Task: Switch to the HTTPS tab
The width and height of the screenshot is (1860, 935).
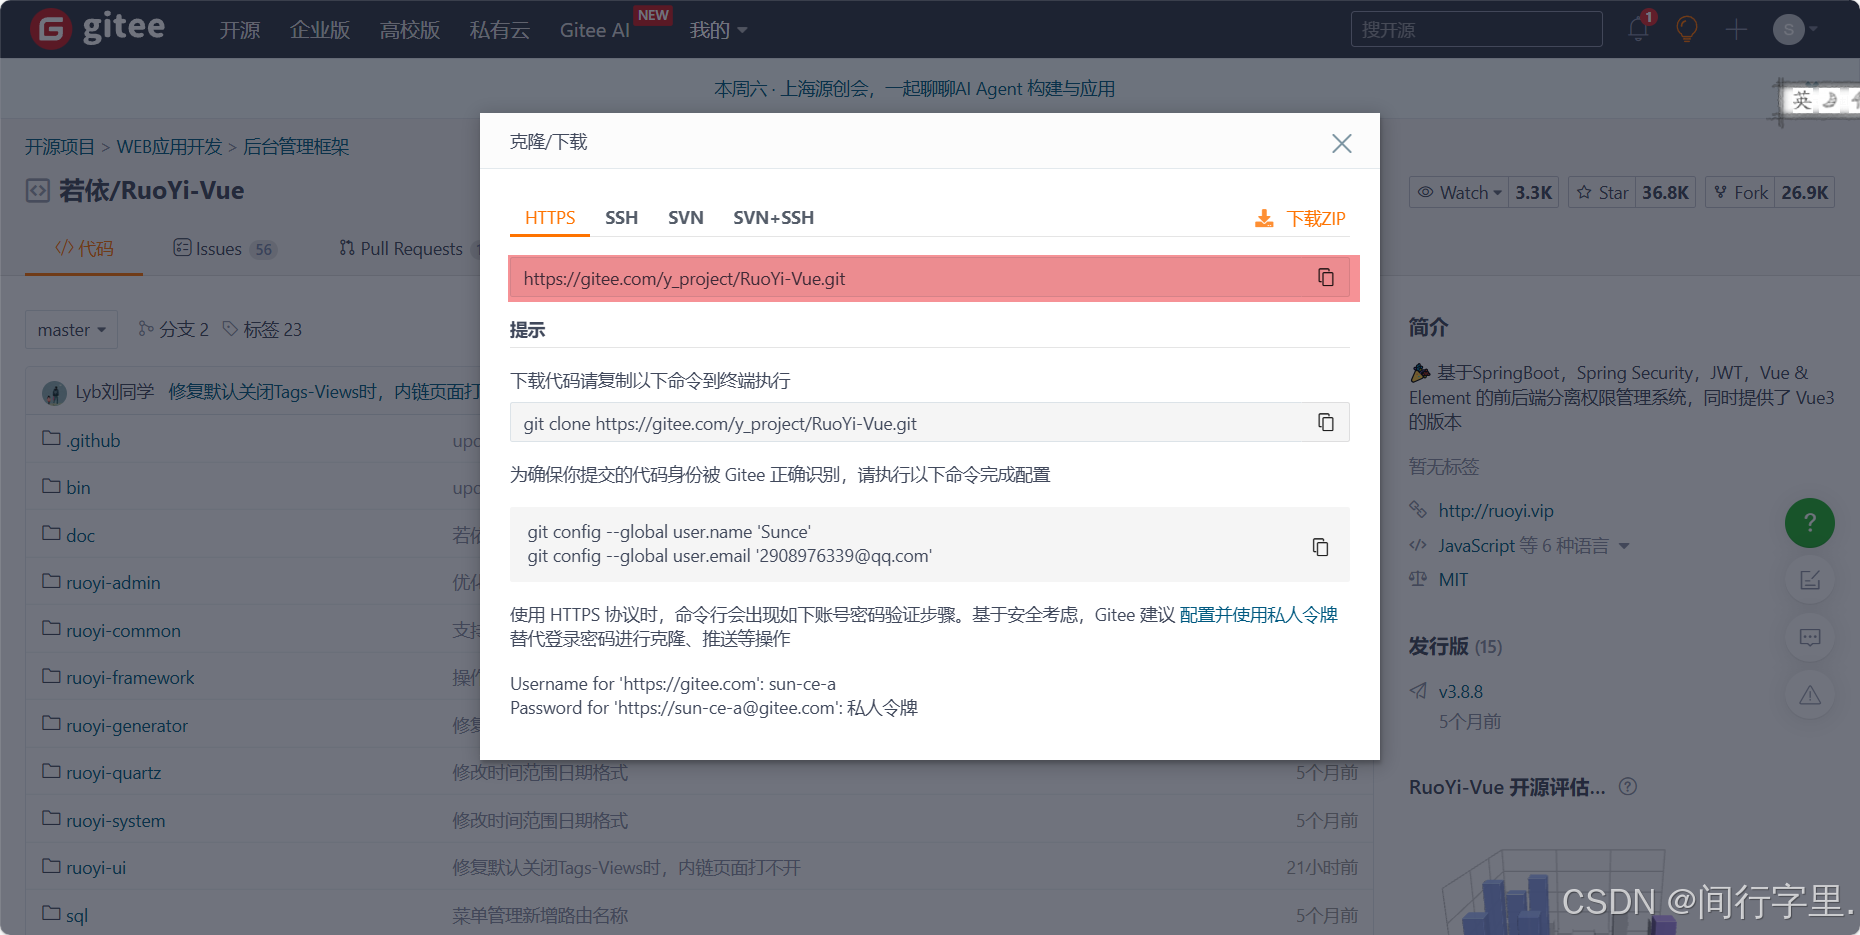Action: tap(550, 218)
